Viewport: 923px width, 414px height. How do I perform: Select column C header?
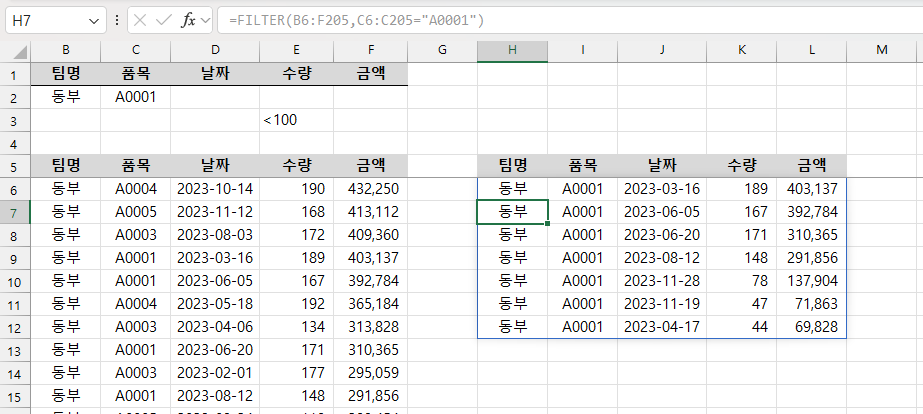[x=135, y=50]
